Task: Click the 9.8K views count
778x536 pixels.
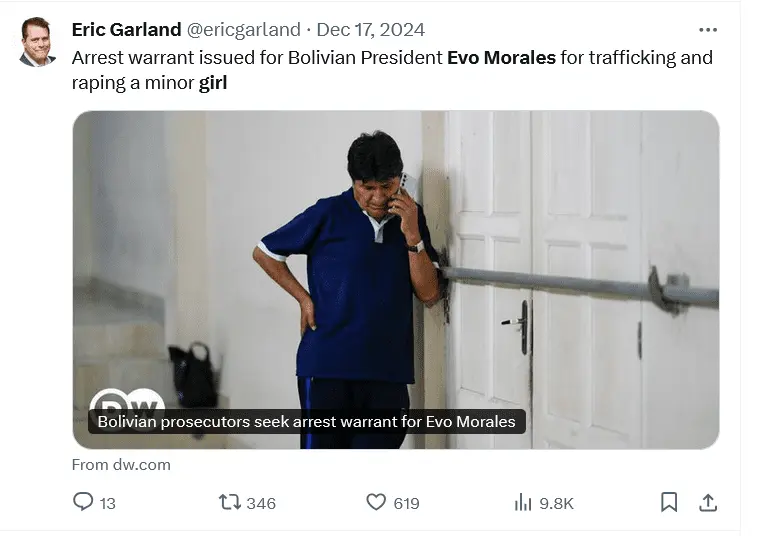Action: pyautogui.click(x=556, y=503)
